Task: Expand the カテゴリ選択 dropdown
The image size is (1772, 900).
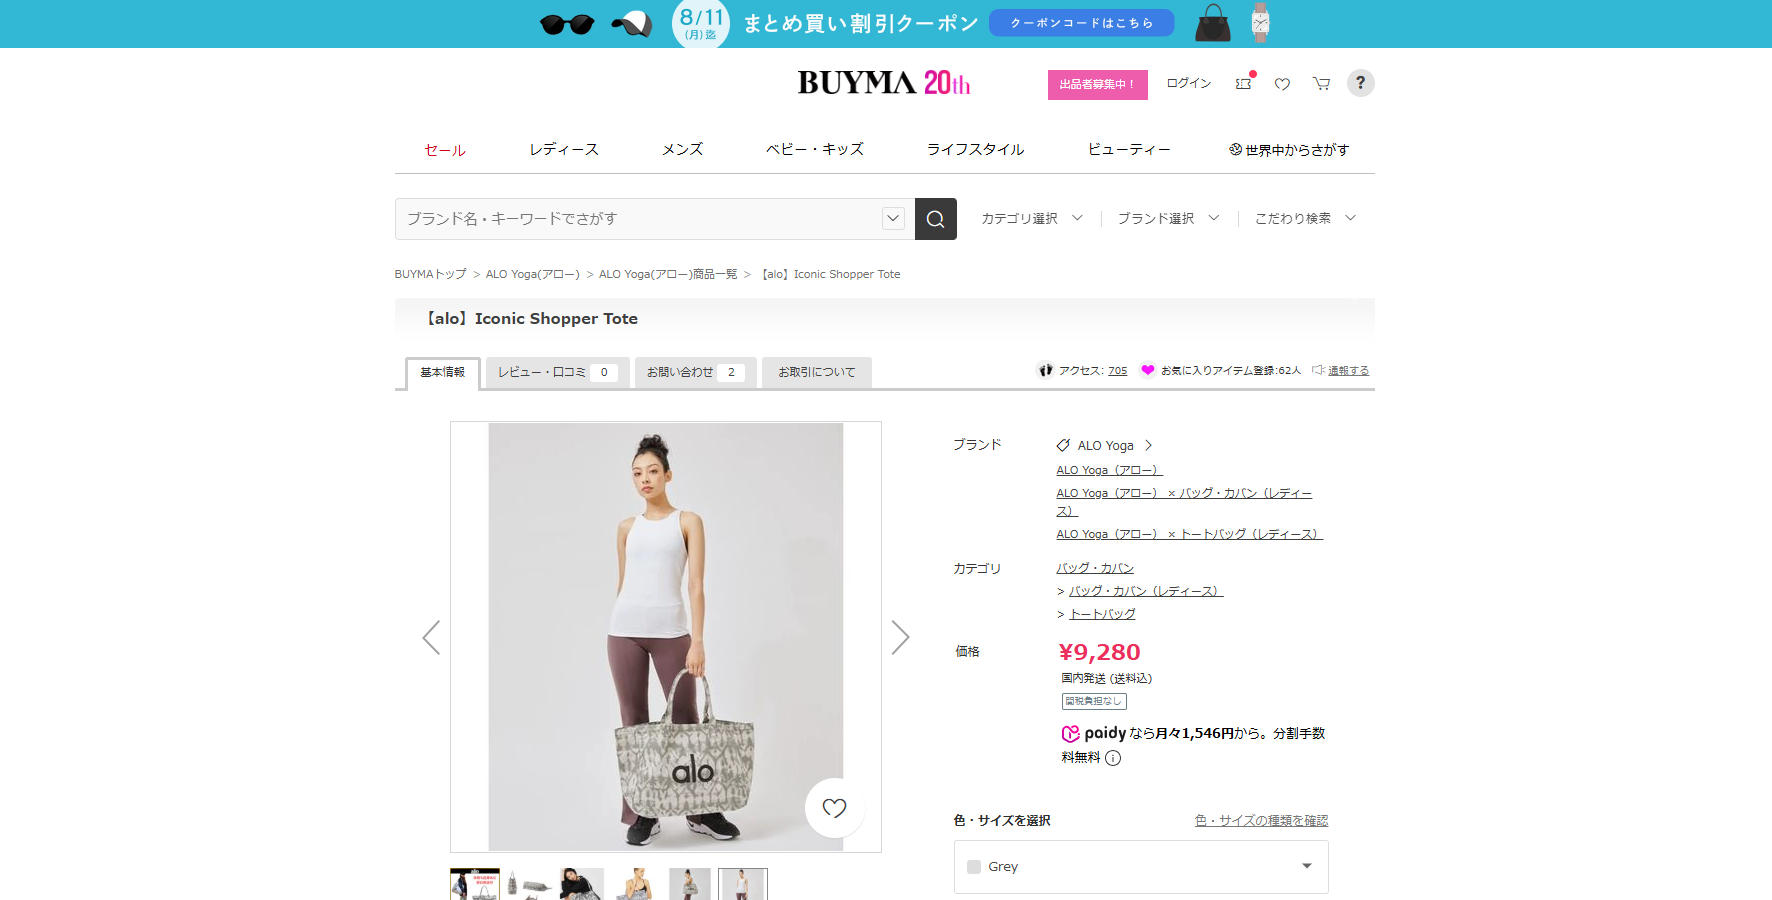Action: point(1032,218)
